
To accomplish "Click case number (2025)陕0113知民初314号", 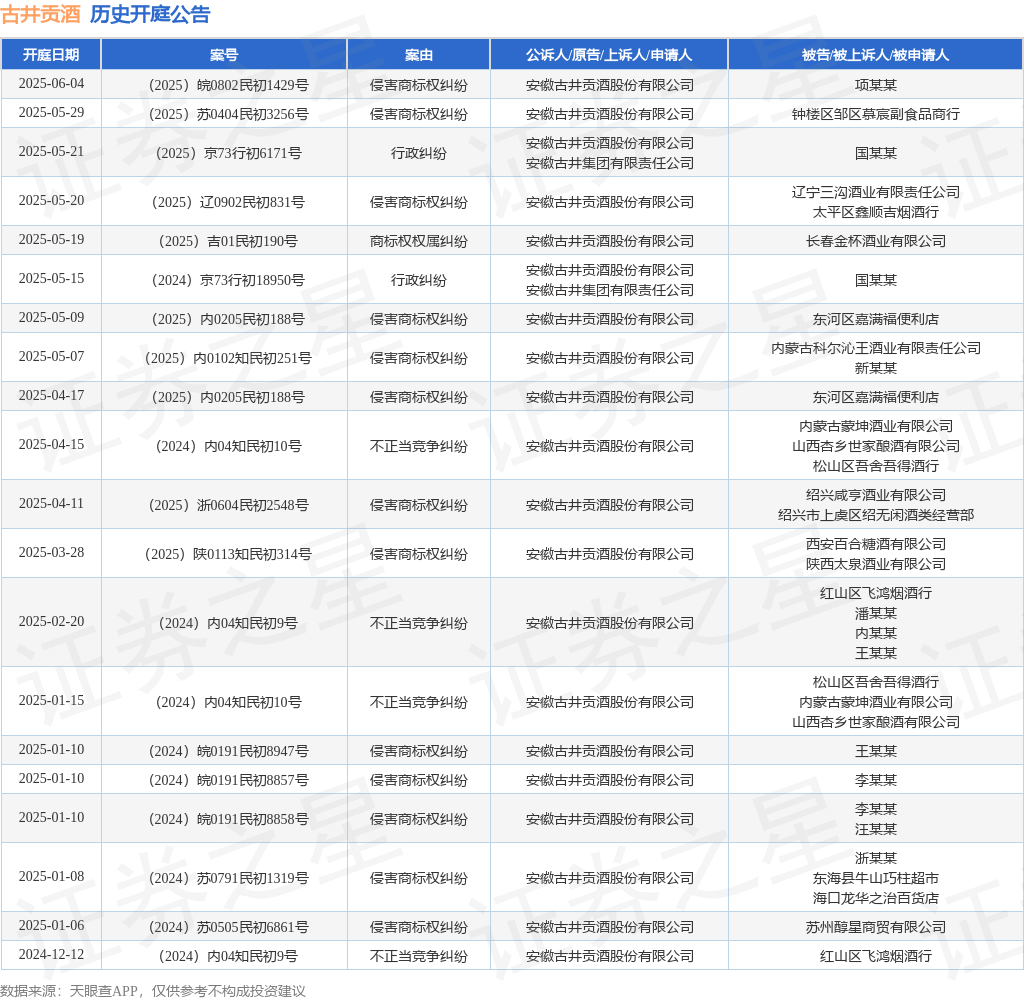I will (x=229, y=555).
